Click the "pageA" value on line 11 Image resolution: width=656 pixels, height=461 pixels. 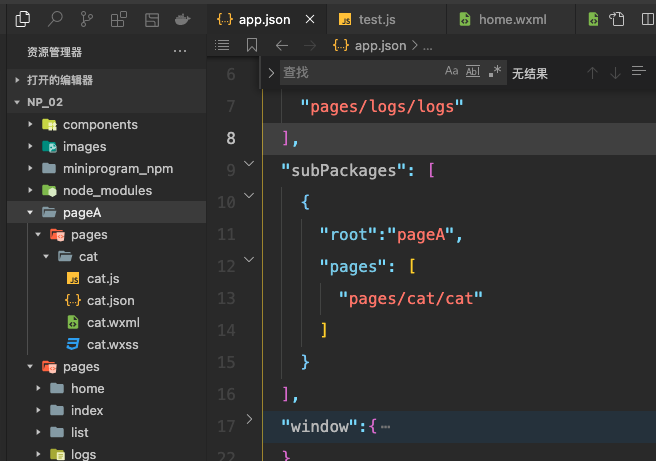[421, 234]
